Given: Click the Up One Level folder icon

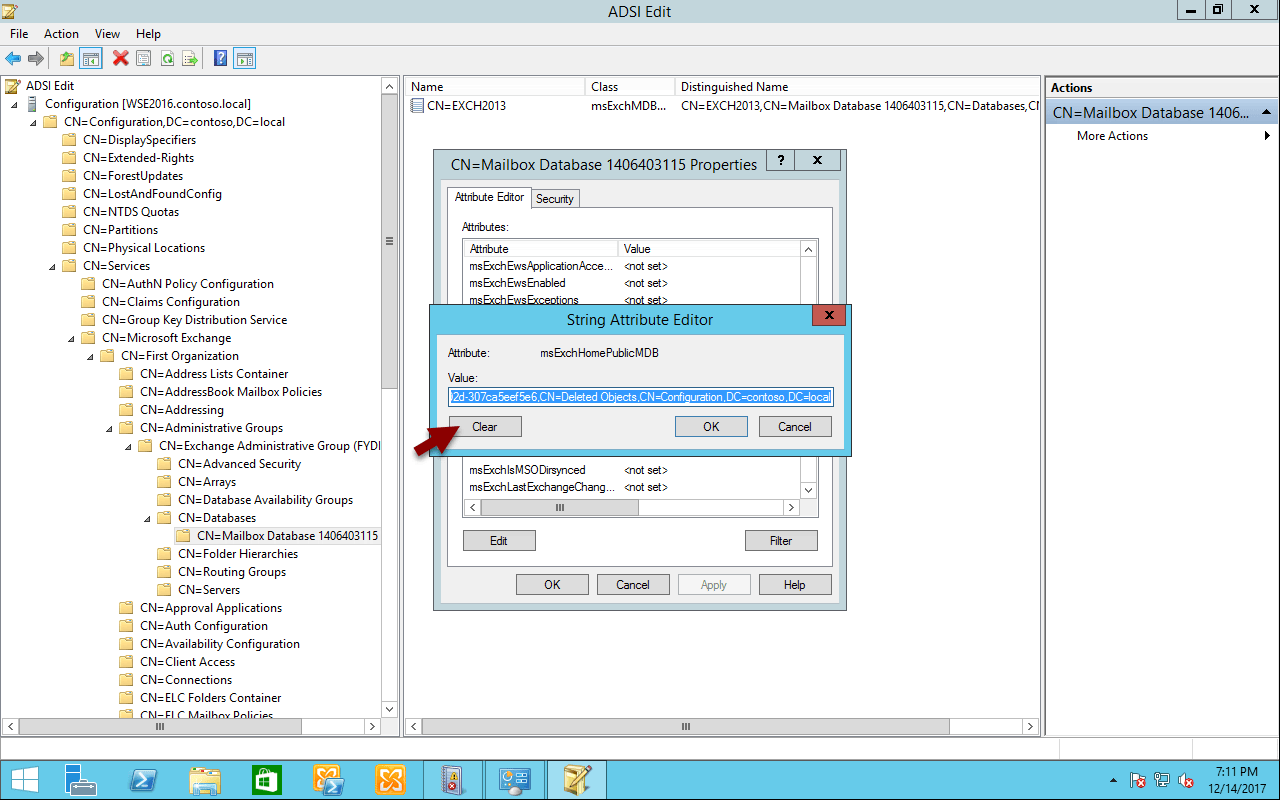Looking at the screenshot, I should 67,59.
